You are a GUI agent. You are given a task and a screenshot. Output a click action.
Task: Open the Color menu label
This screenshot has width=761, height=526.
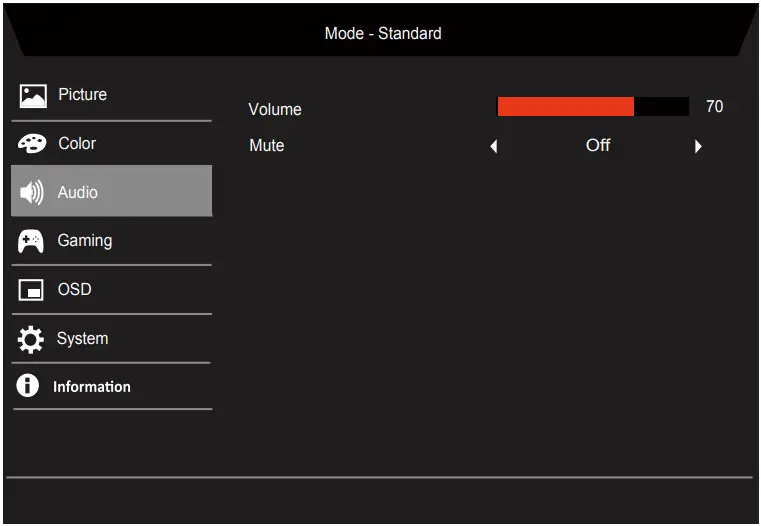tap(77, 144)
